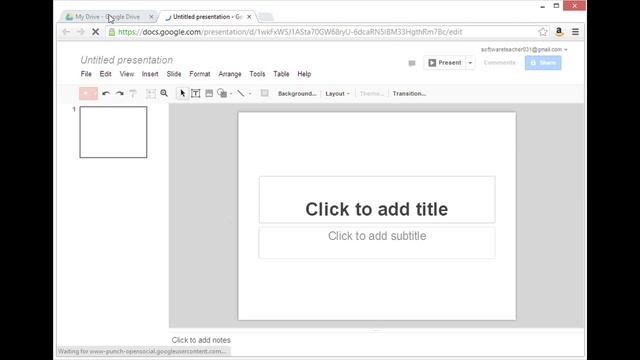This screenshot has width=640, height=360.
Task: Open the Slide menu
Action: coord(174,74)
